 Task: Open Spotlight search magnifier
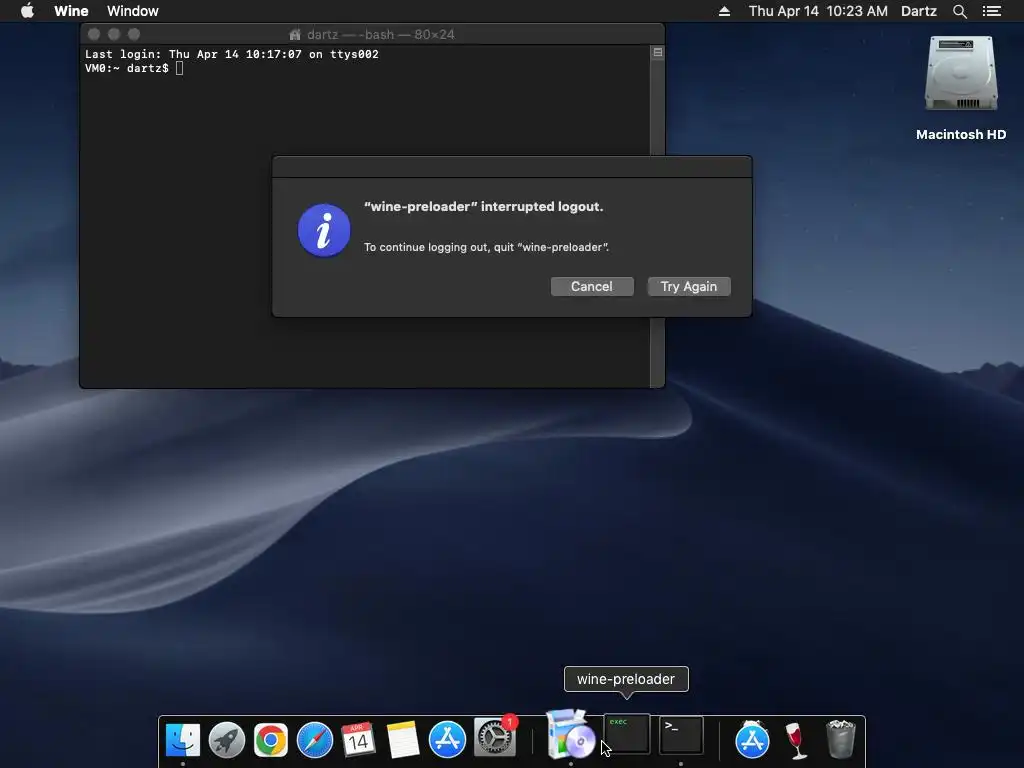coord(959,11)
